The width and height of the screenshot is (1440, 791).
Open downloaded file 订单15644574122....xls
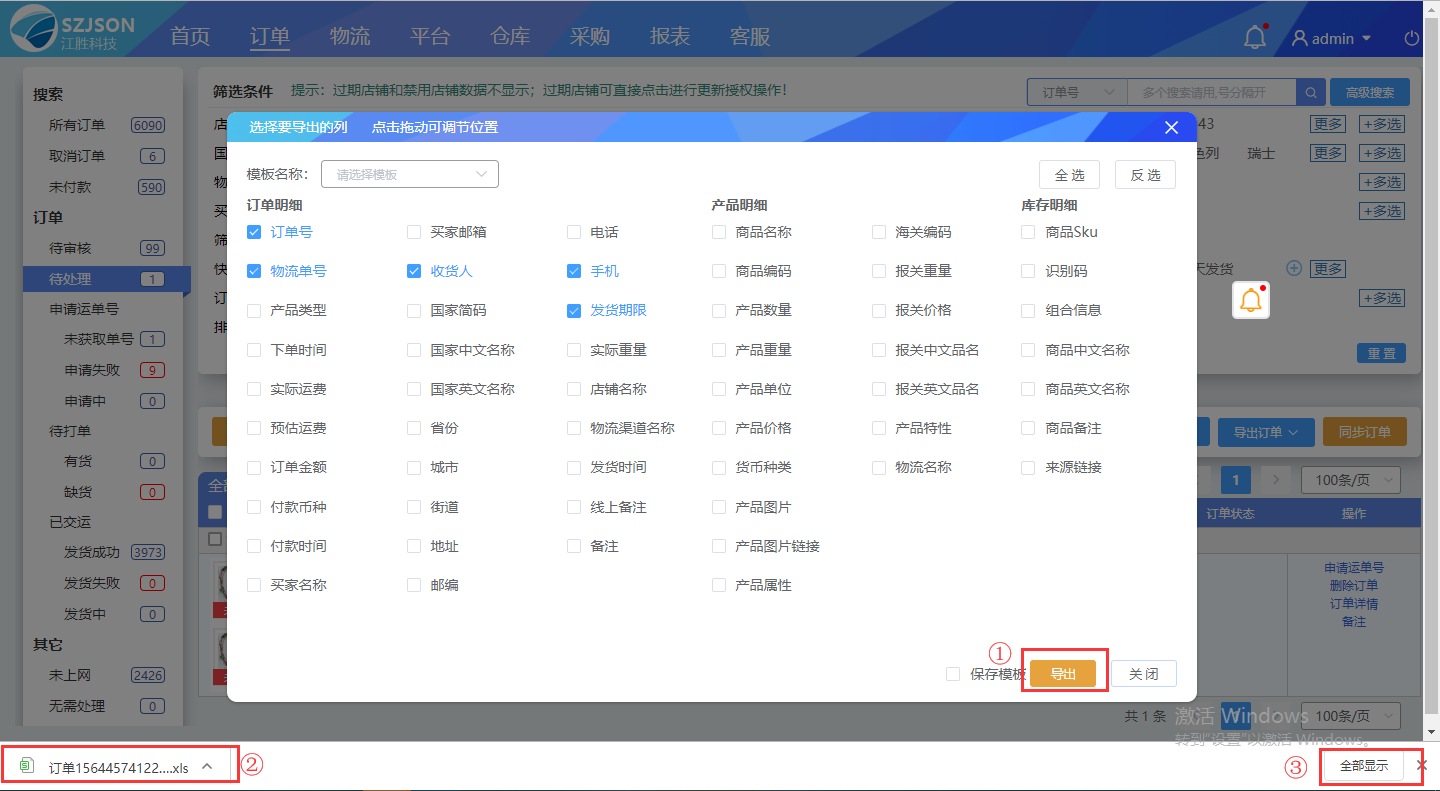118,768
